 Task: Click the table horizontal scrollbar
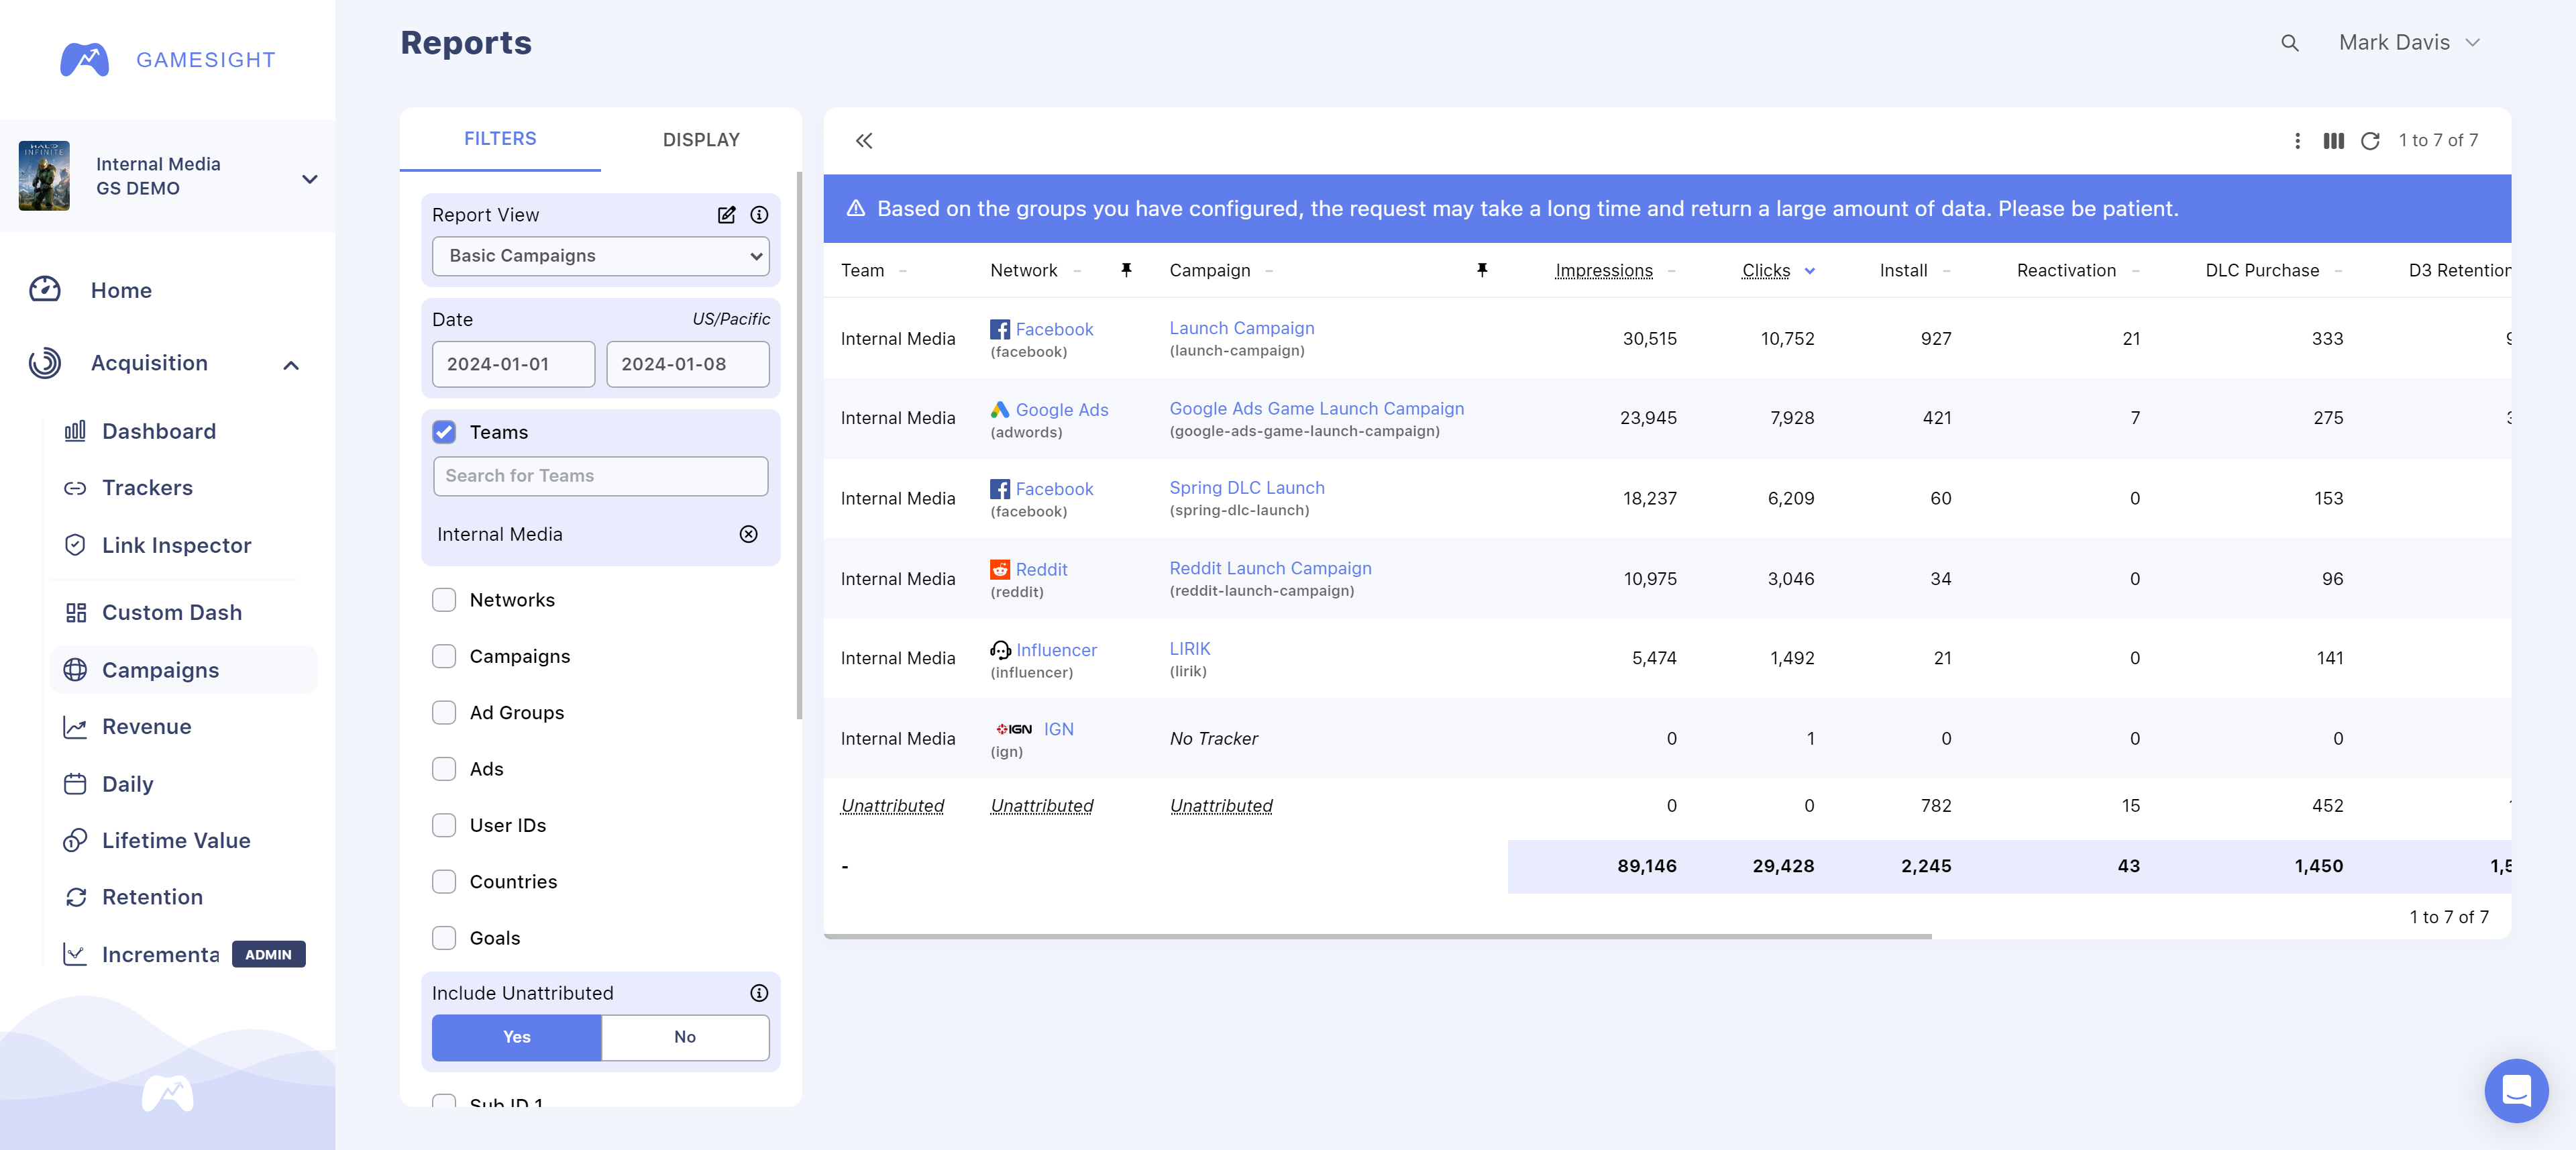(1377, 936)
